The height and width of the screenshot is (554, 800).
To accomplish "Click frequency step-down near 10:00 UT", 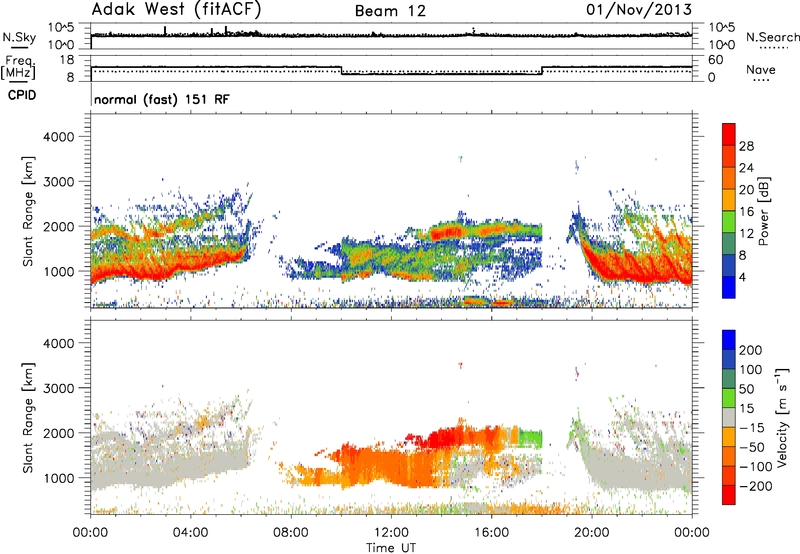I will click(341, 70).
